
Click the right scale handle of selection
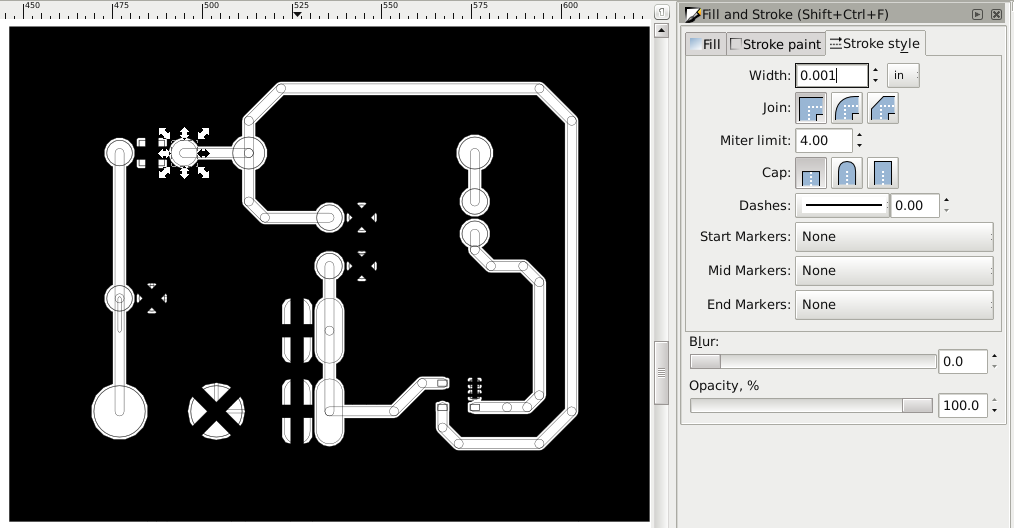204,153
